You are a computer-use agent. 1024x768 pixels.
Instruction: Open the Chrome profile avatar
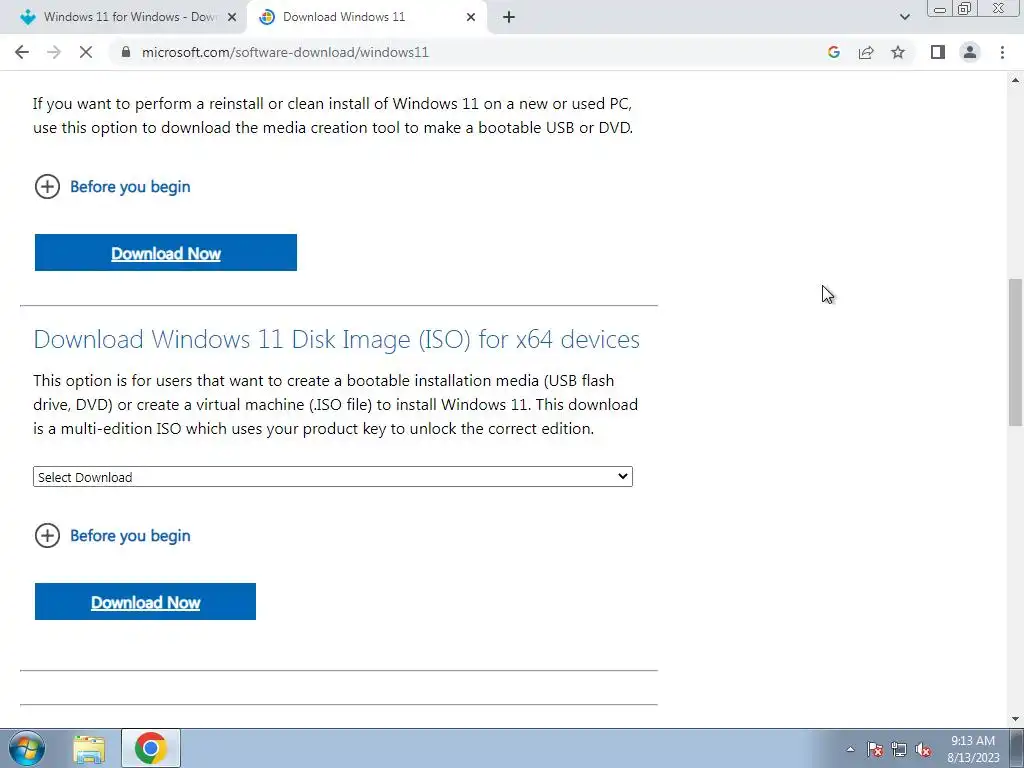(x=970, y=52)
